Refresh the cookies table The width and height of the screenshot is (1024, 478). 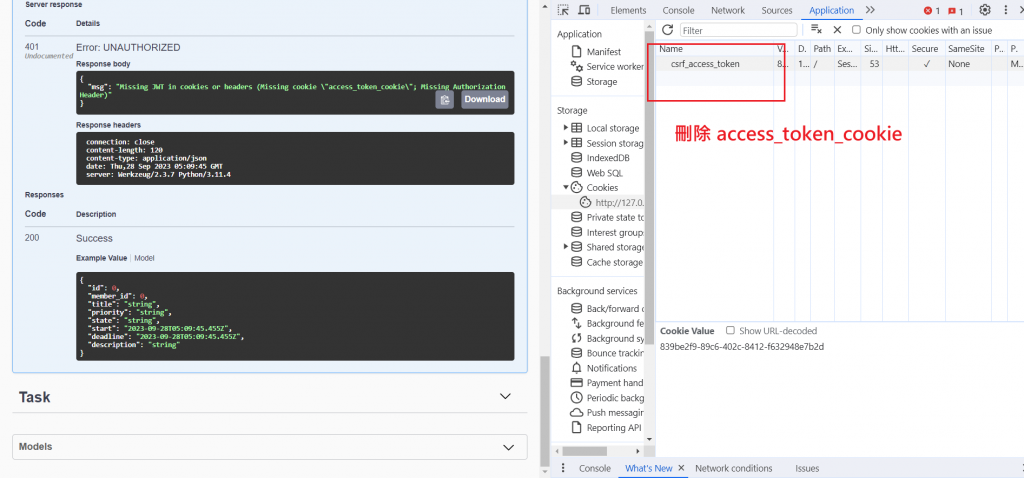667,29
